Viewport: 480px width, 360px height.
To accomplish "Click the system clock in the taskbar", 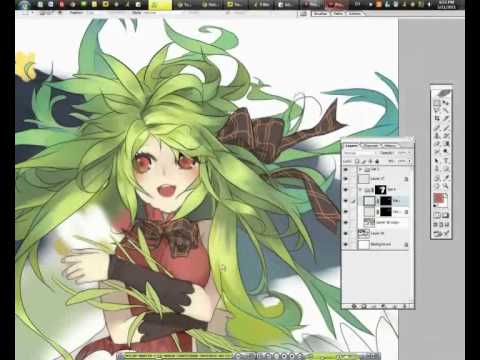I will [447, 4].
